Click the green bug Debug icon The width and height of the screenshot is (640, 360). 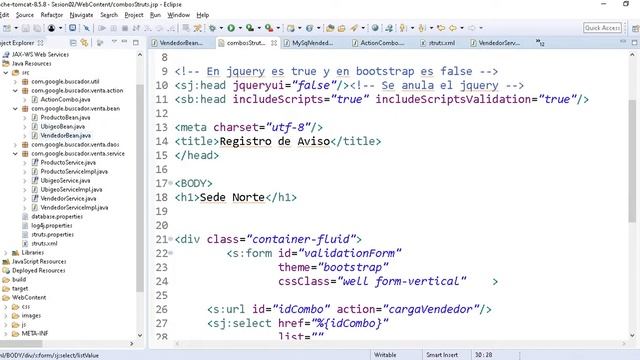pos(212,28)
